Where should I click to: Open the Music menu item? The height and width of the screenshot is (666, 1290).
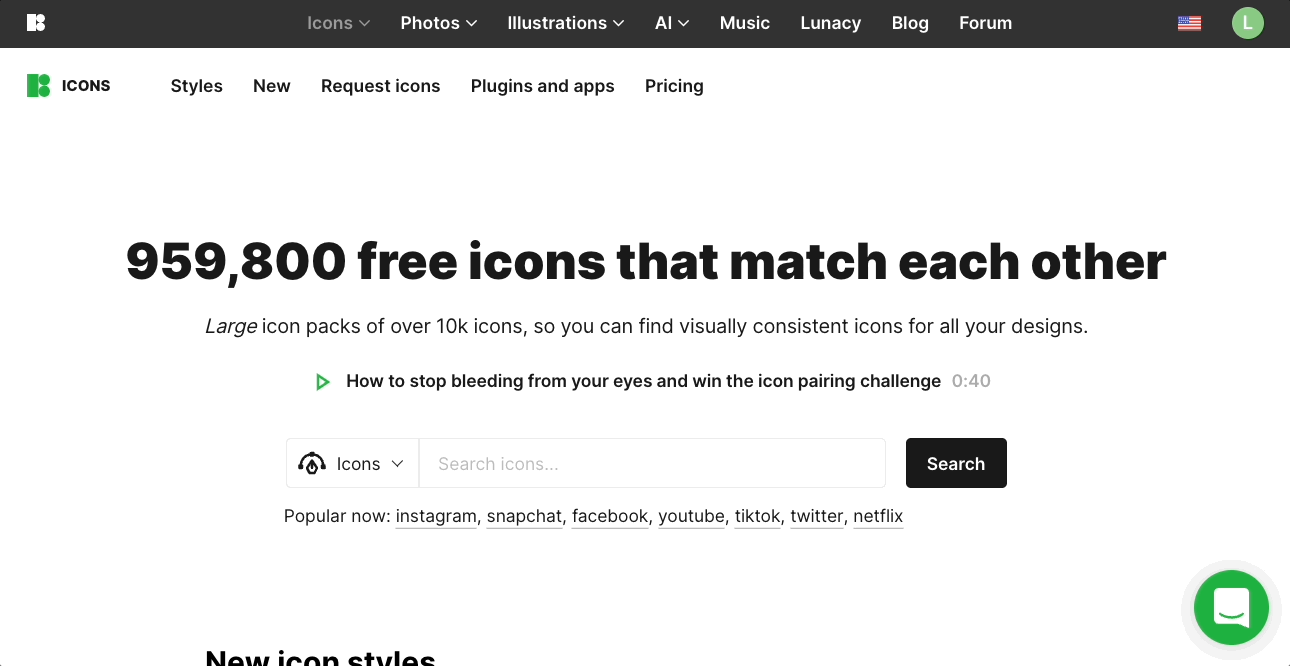[x=745, y=23]
